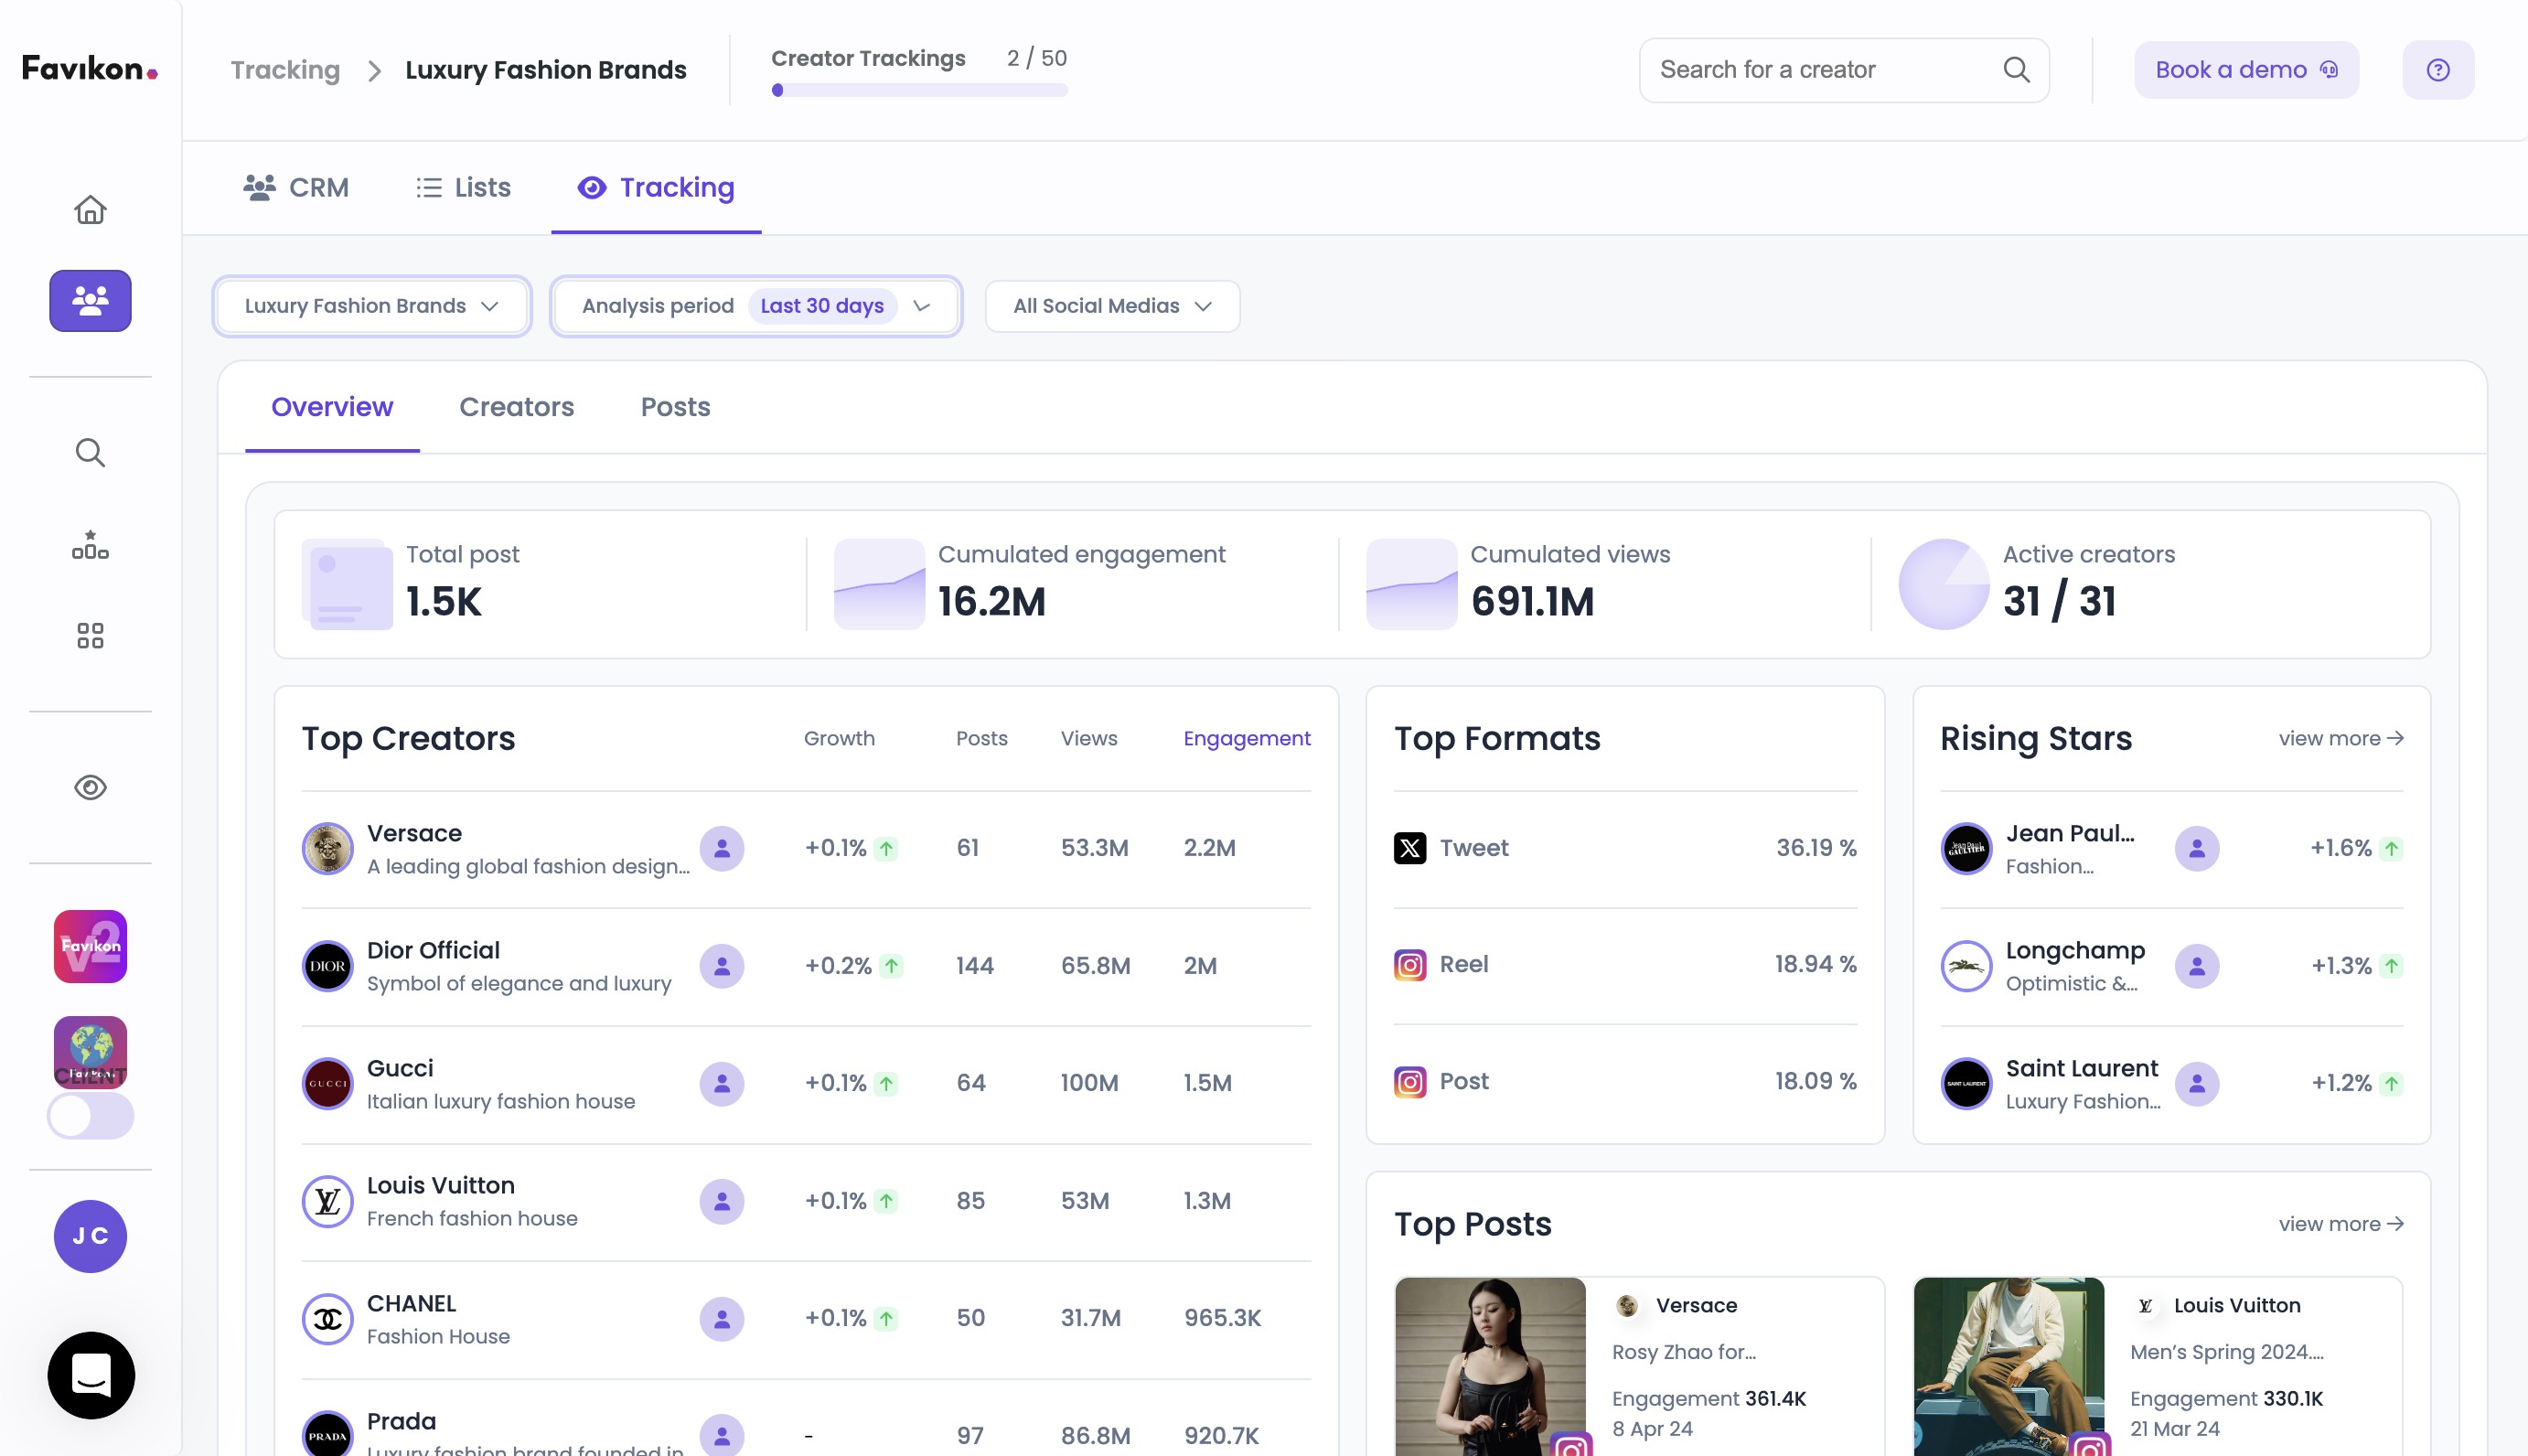
Task: Switch to the Creators tab
Action: tap(516, 407)
